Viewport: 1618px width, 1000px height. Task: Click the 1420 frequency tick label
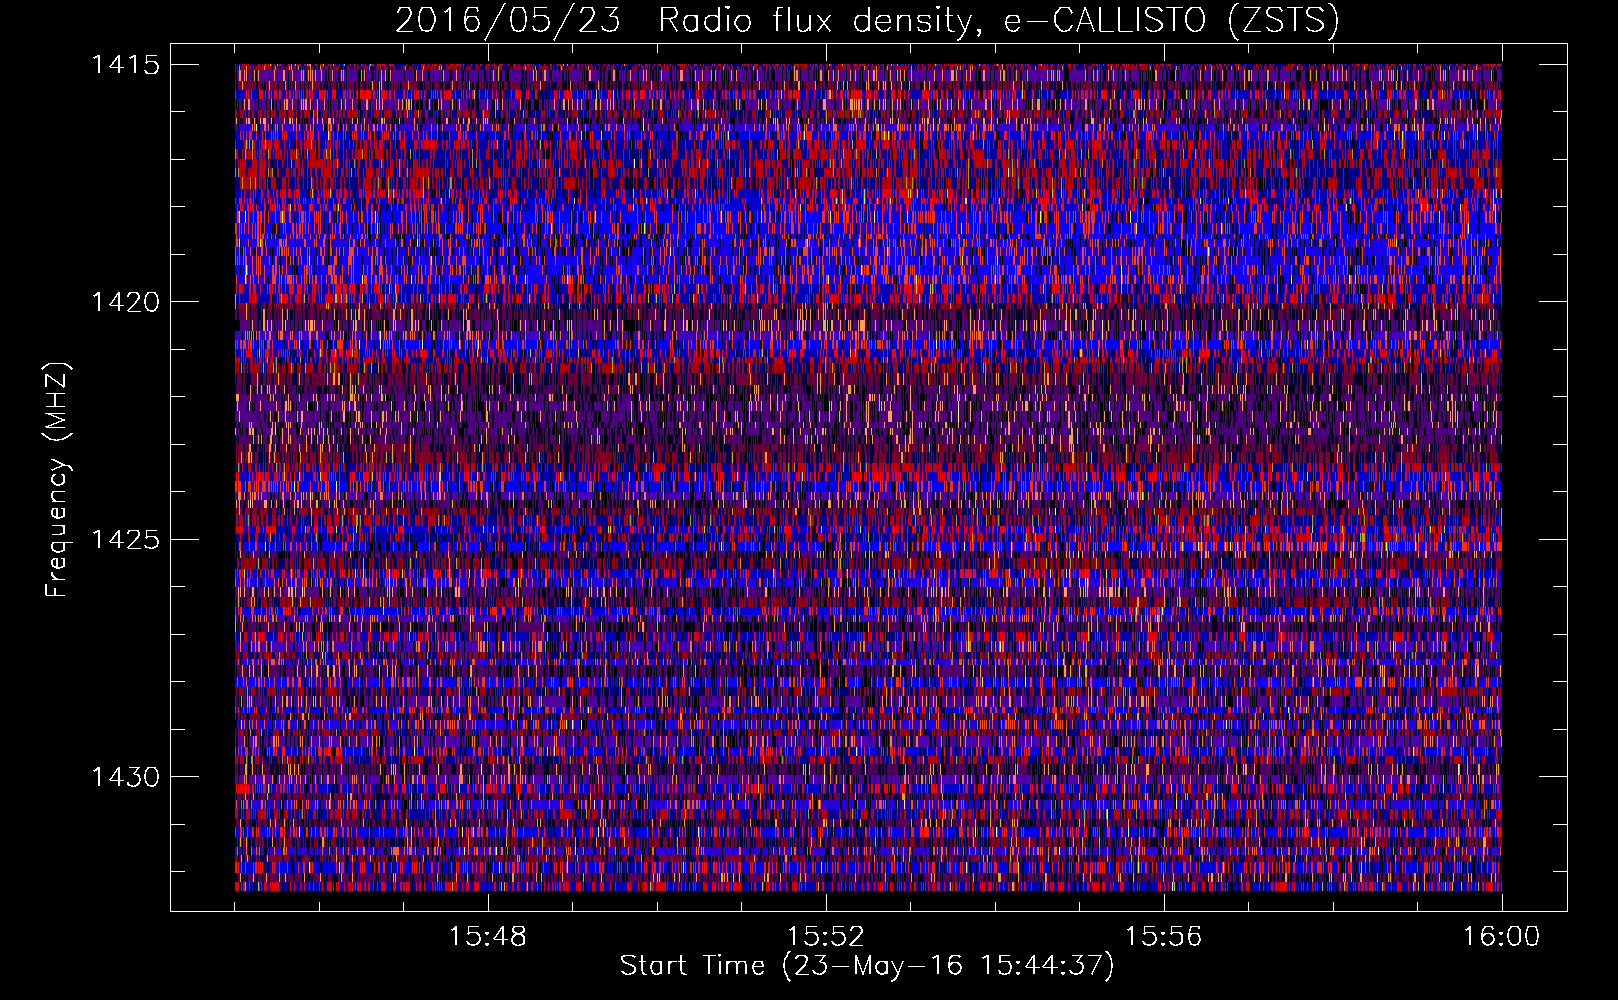[x=126, y=302]
